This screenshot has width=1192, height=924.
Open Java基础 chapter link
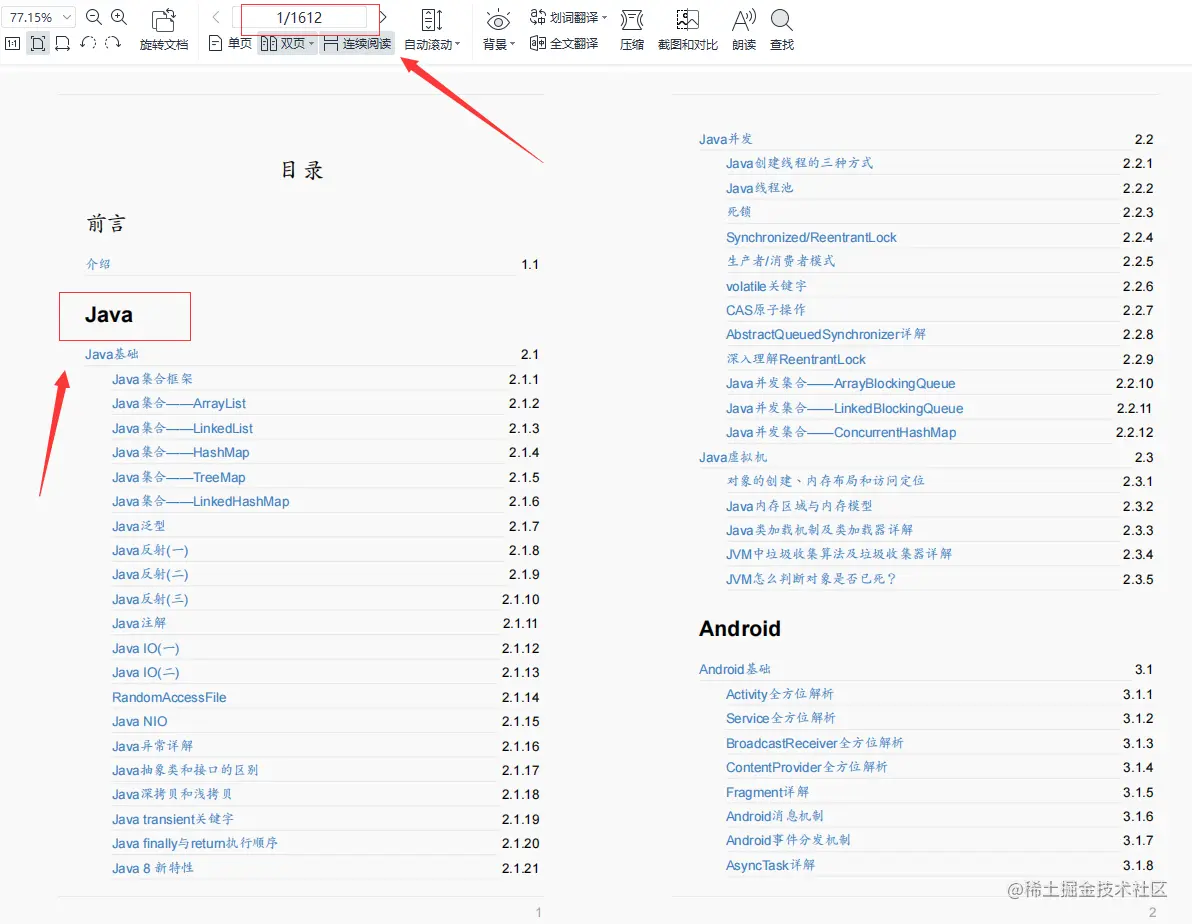(112, 354)
